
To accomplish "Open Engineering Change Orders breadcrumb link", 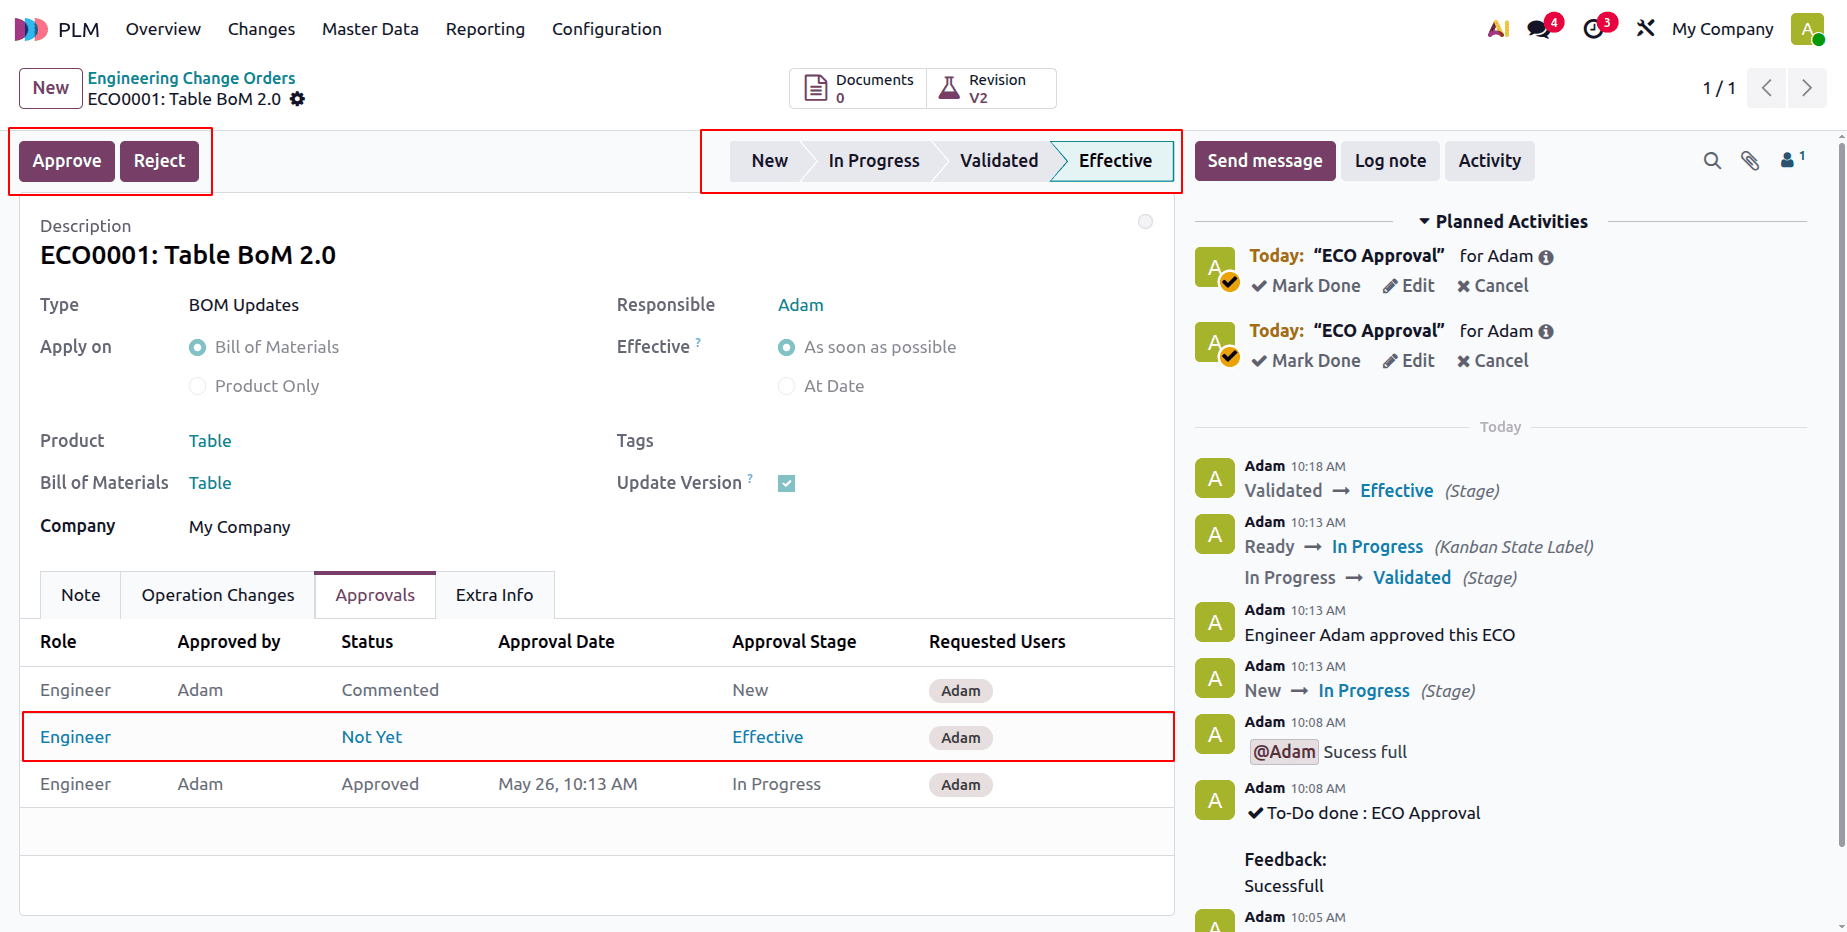I will coord(191,78).
